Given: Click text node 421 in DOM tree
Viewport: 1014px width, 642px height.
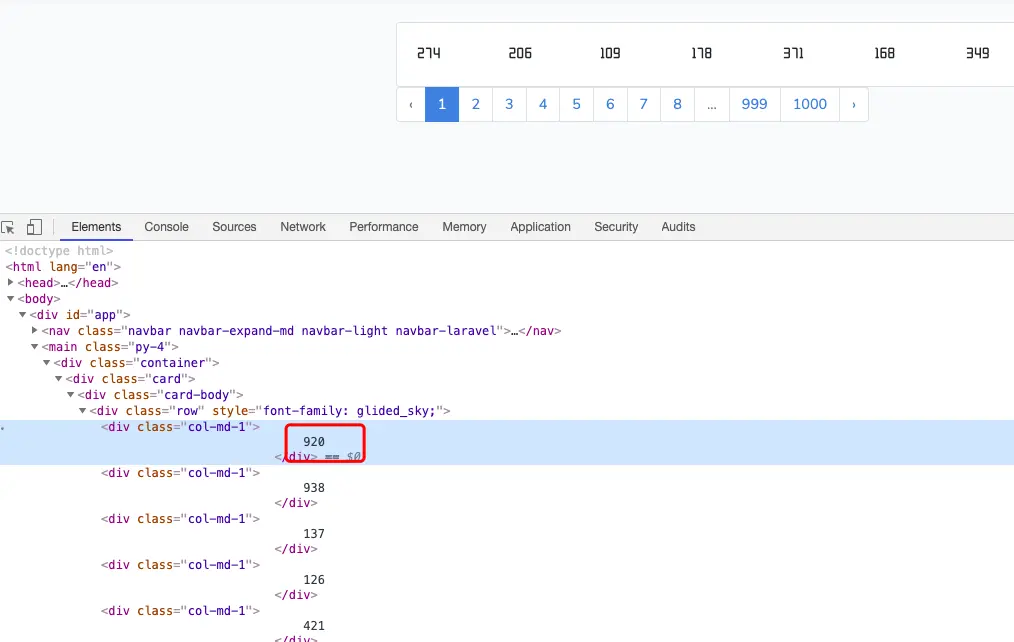Looking at the screenshot, I should click(314, 626).
